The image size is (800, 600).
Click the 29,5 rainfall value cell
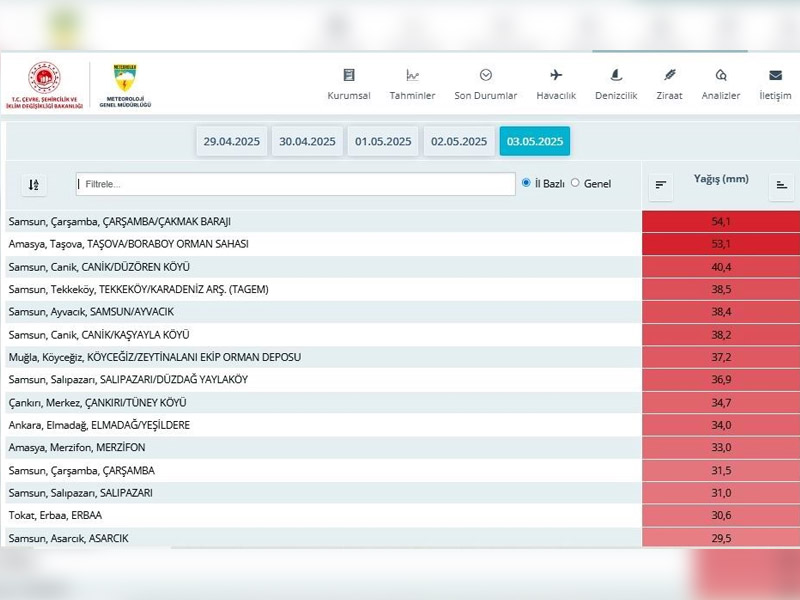[721, 538]
